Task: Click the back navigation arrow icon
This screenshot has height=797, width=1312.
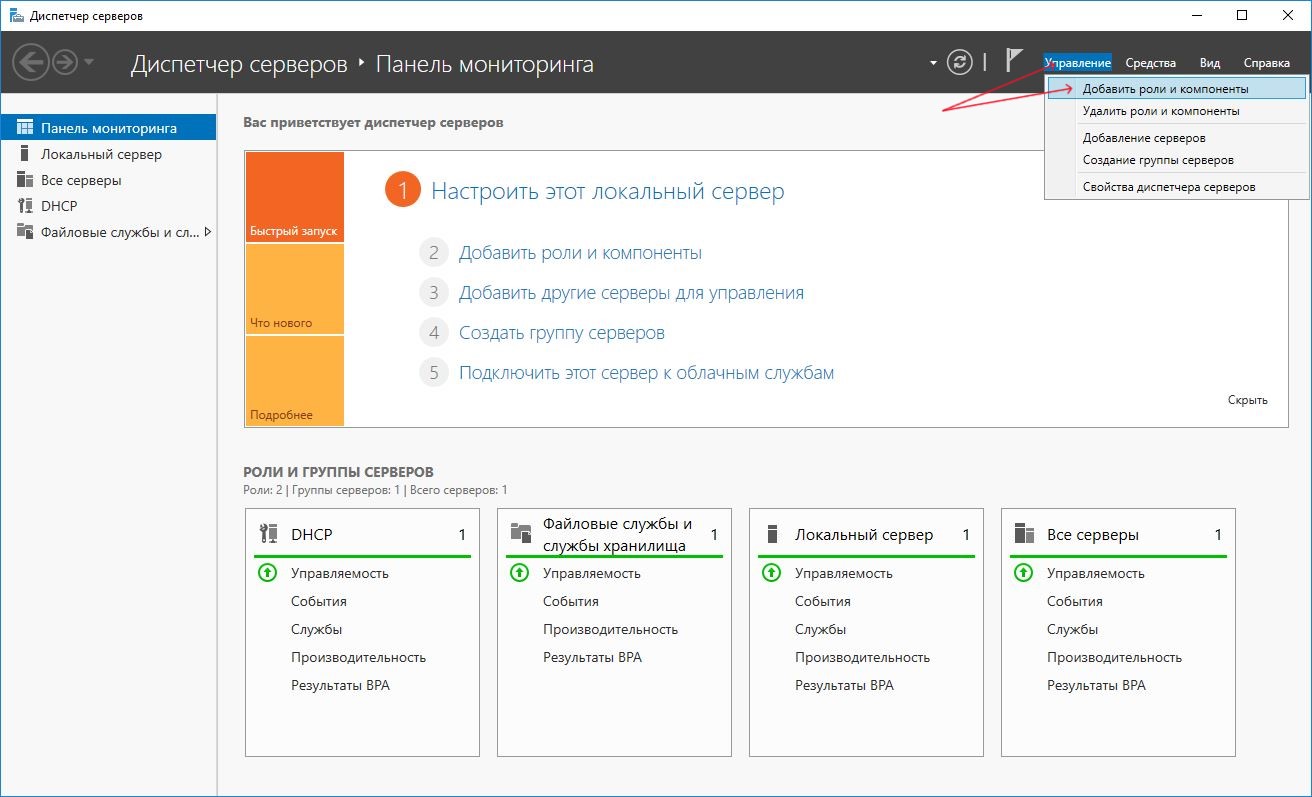Action: click(x=31, y=63)
